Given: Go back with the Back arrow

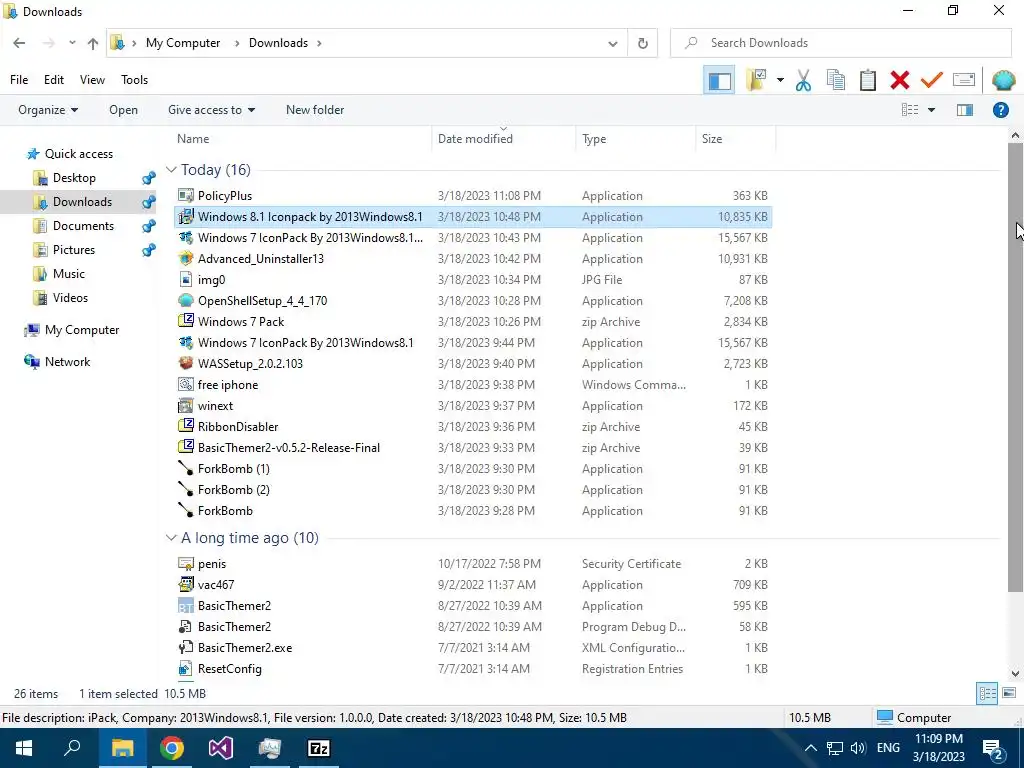Looking at the screenshot, I should (19, 43).
